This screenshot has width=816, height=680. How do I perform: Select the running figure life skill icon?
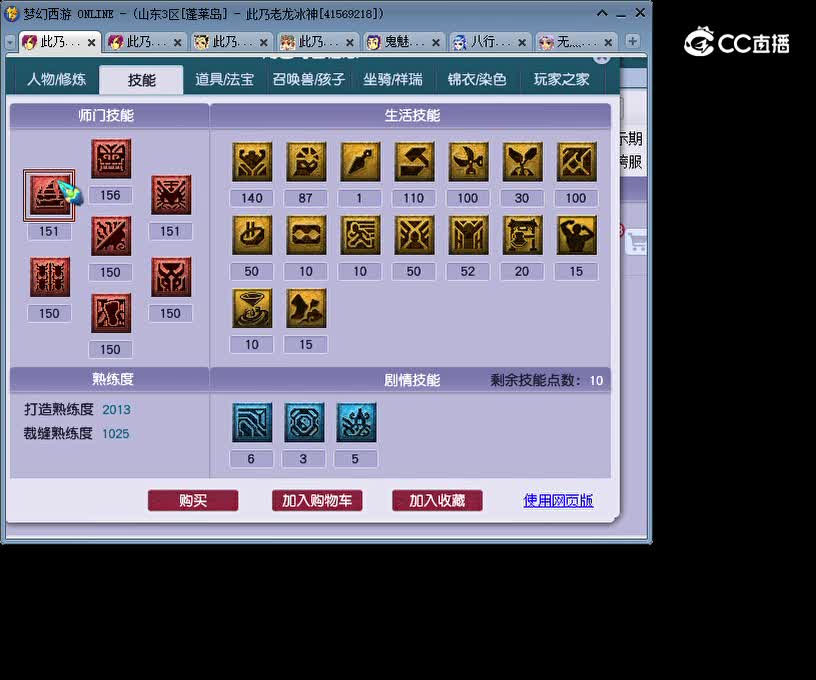(360, 235)
